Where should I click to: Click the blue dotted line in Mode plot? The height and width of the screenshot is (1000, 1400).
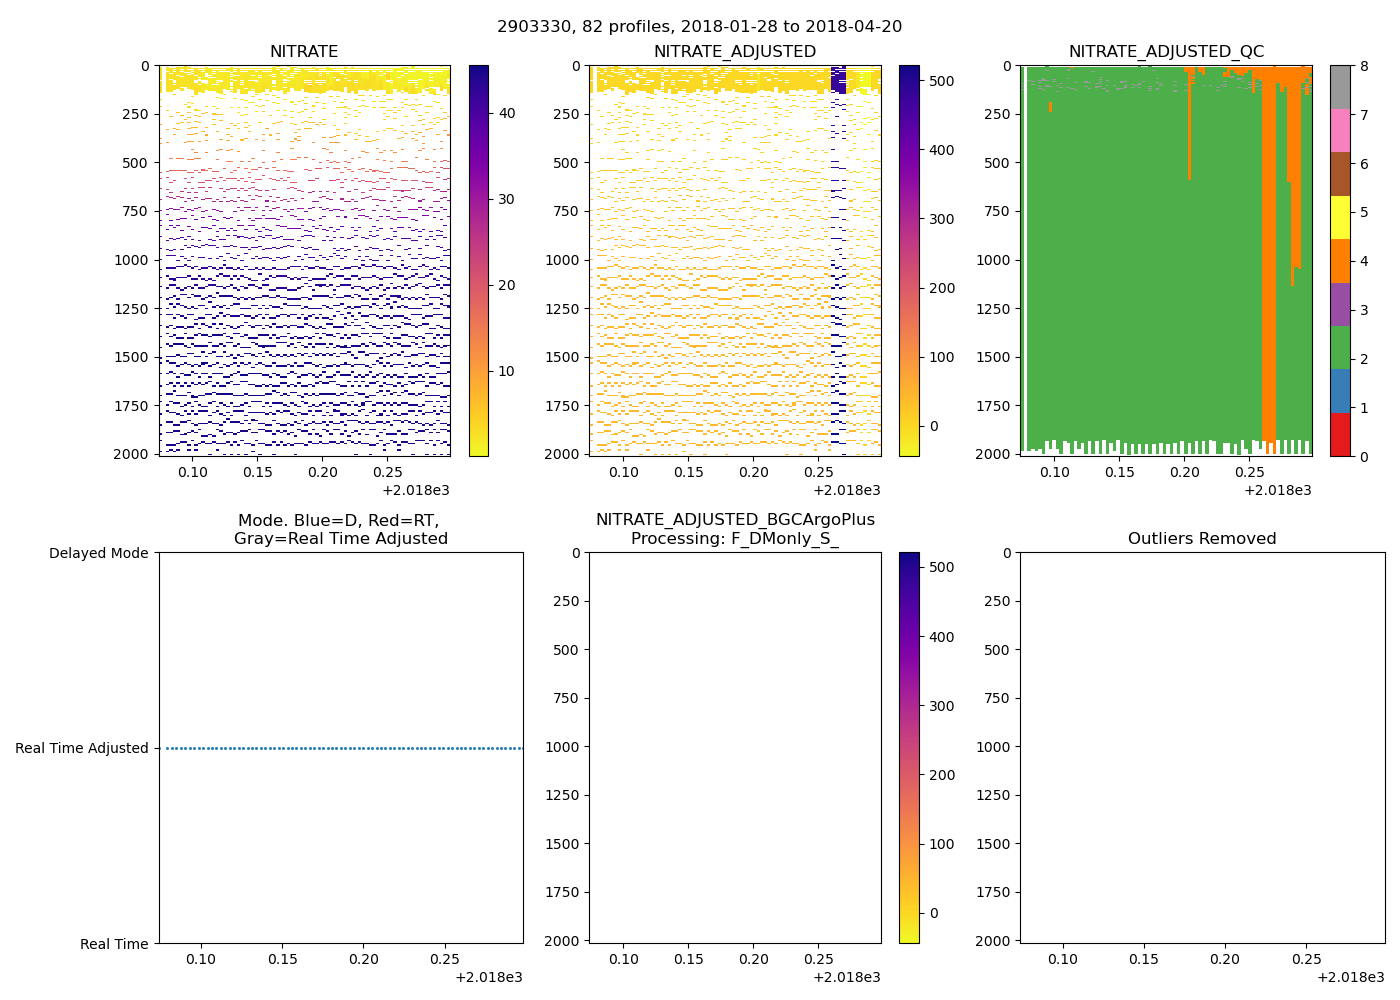coord(340,748)
